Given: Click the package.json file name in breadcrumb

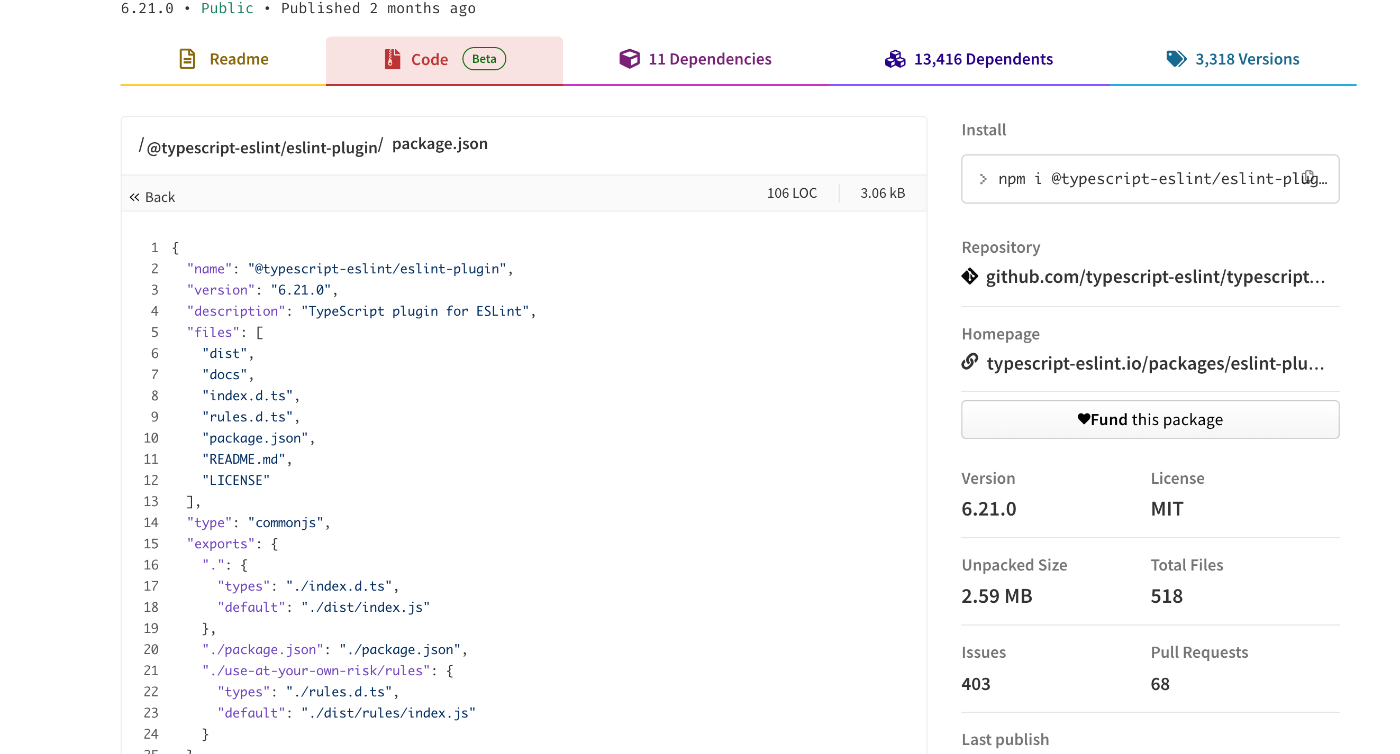Looking at the screenshot, I should click(x=440, y=144).
